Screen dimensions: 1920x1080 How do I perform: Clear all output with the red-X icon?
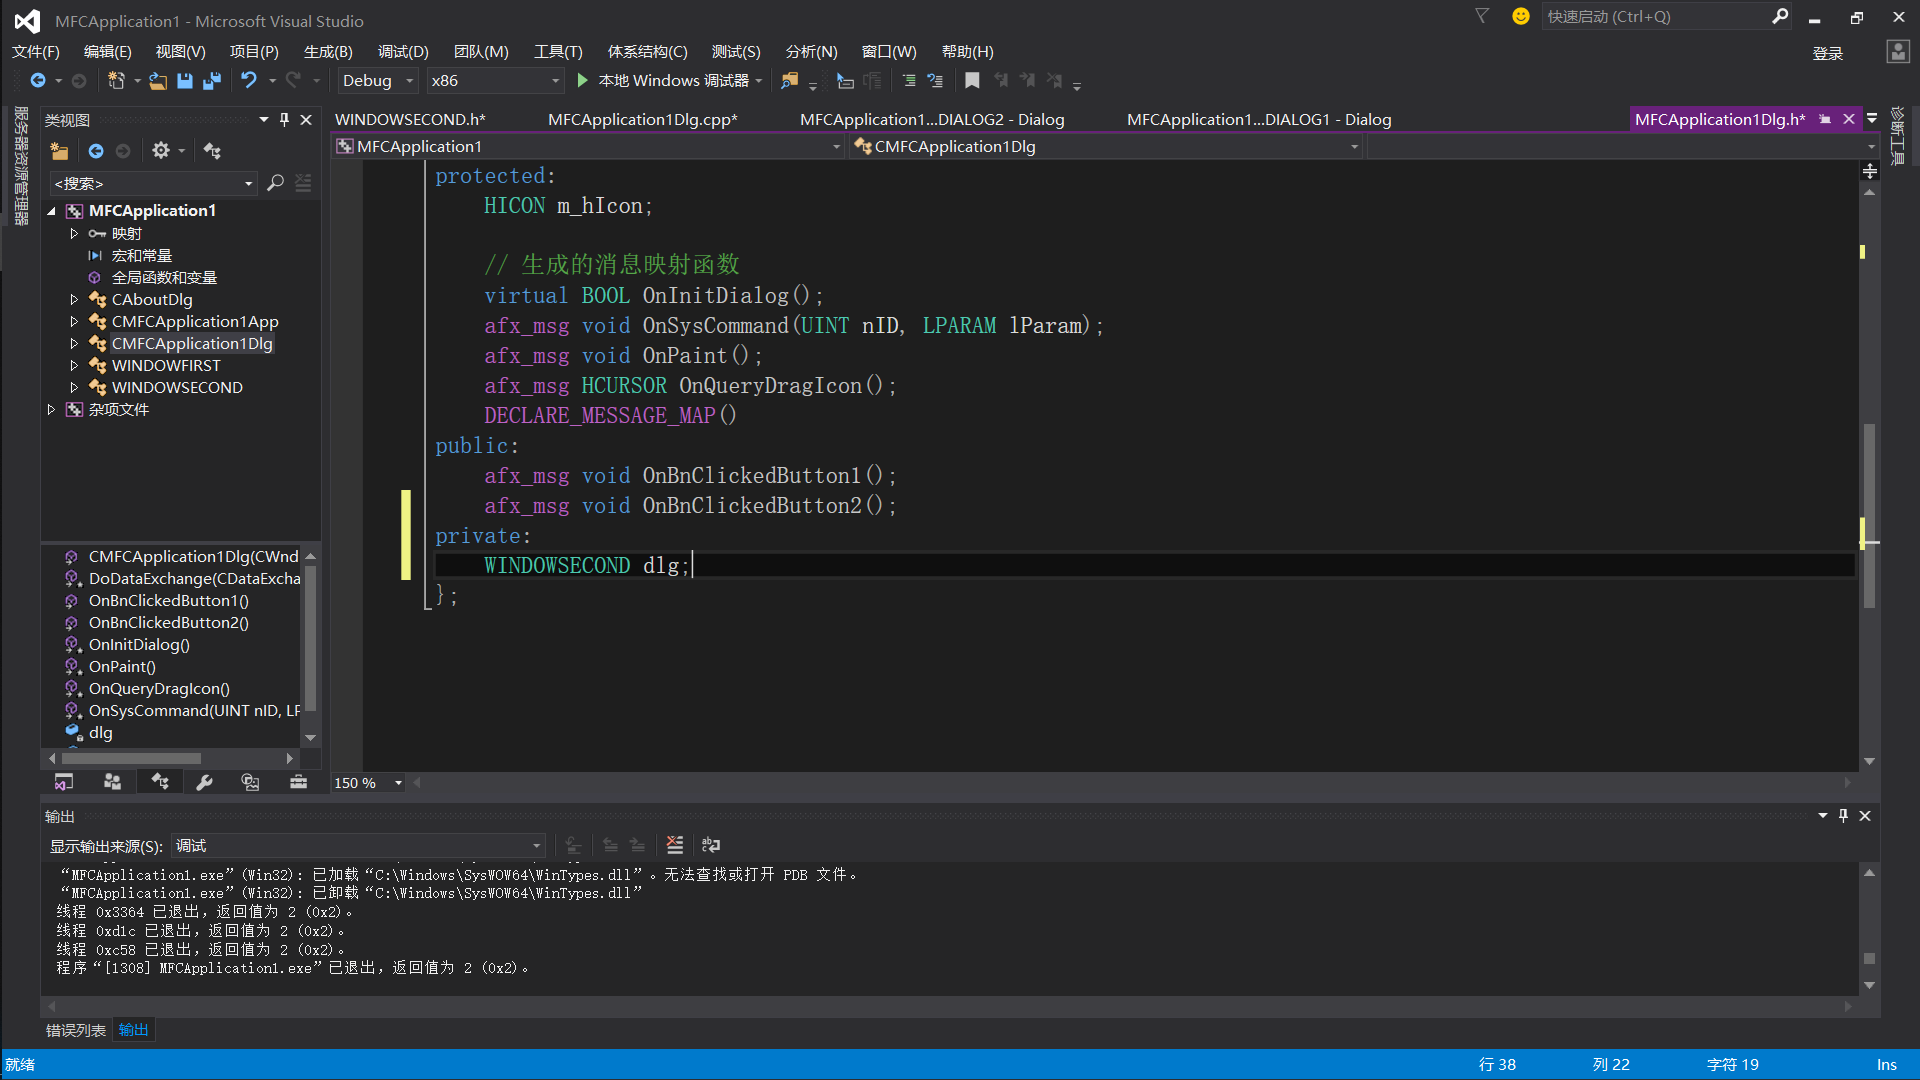[675, 845]
